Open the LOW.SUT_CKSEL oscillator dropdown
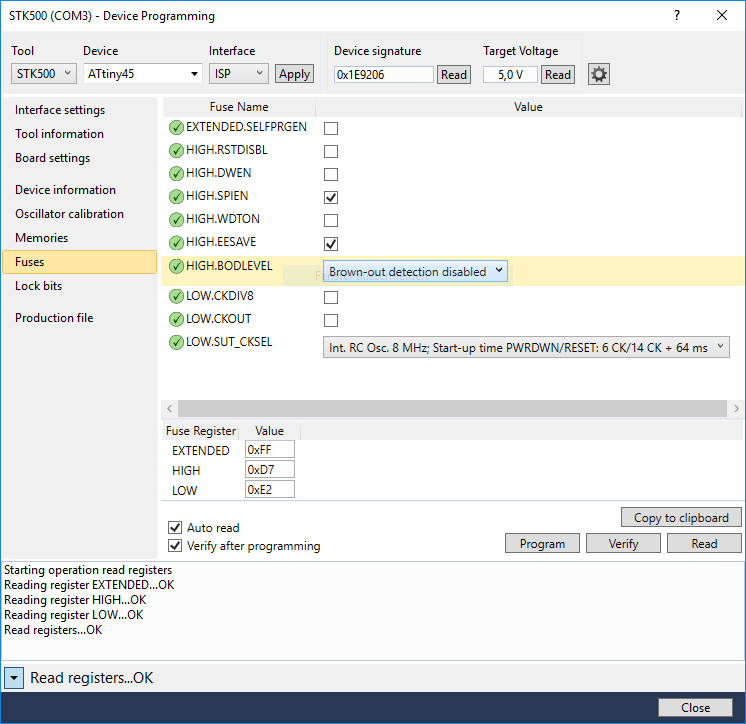This screenshot has width=746, height=724. pyautogui.click(x=526, y=347)
